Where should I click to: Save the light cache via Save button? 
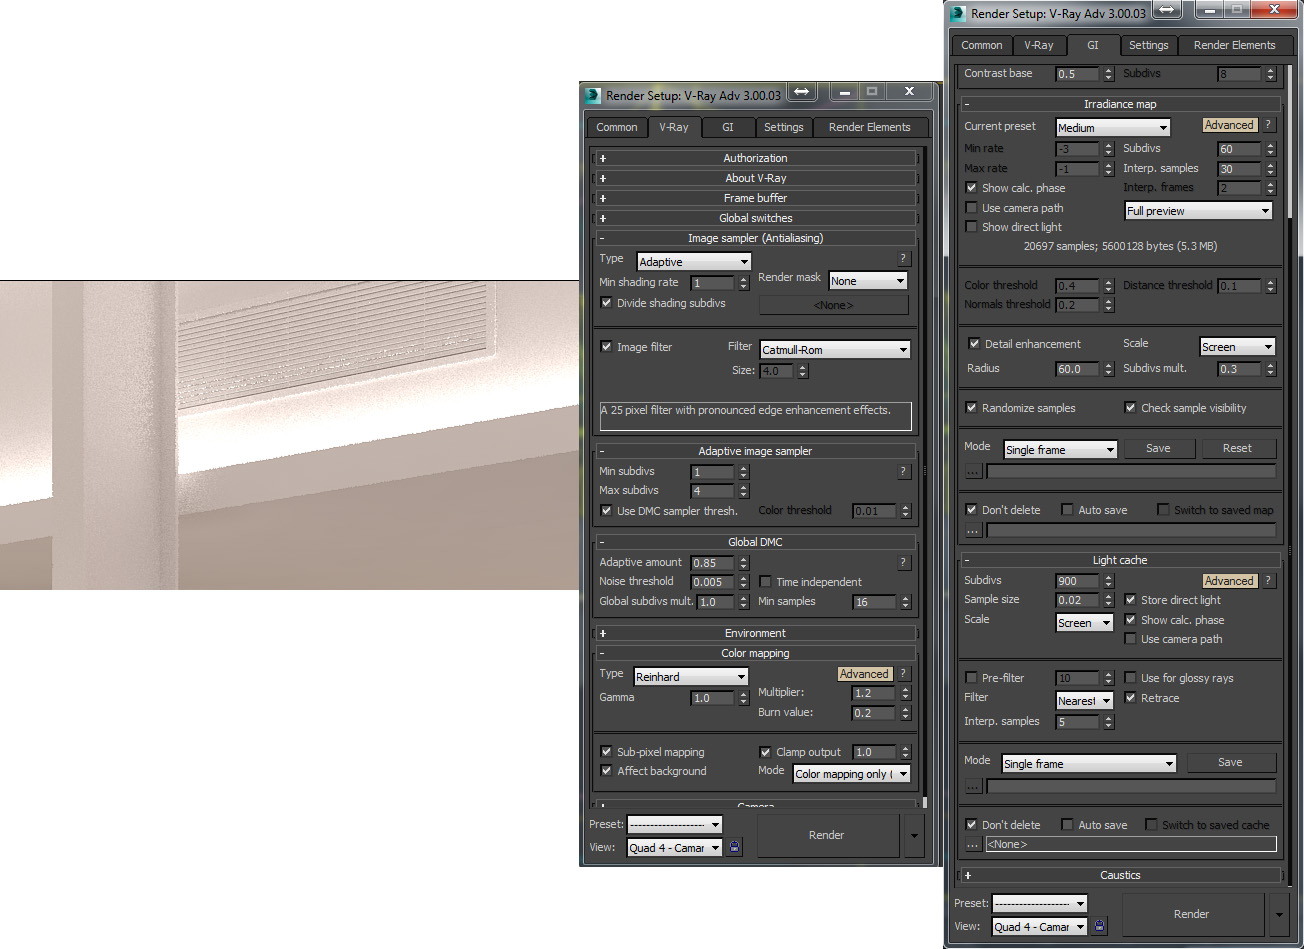tap(1230, 762)
